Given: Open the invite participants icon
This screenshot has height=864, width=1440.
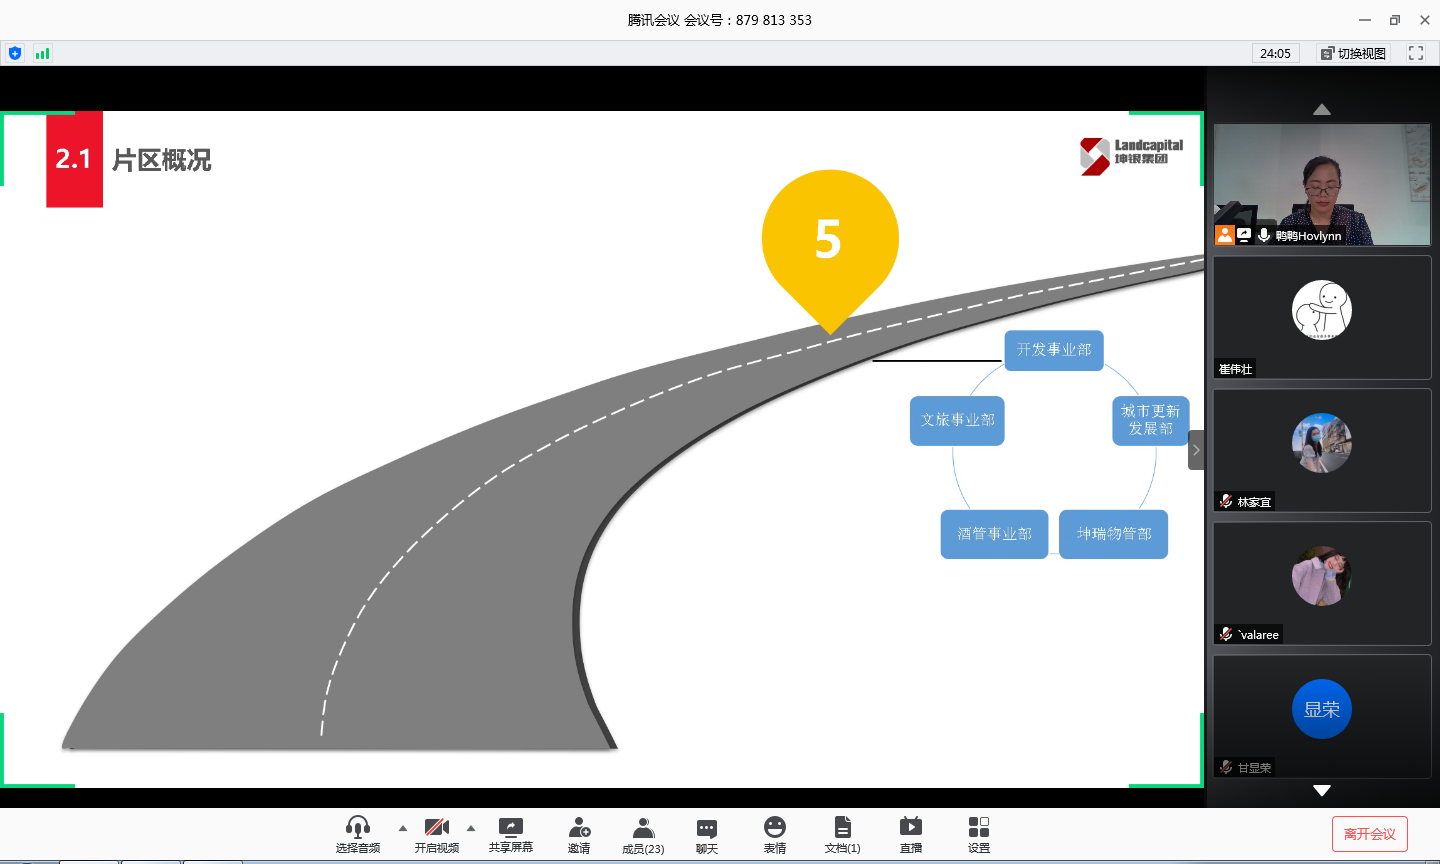Looking at the screenshot, I should point(578,828).
